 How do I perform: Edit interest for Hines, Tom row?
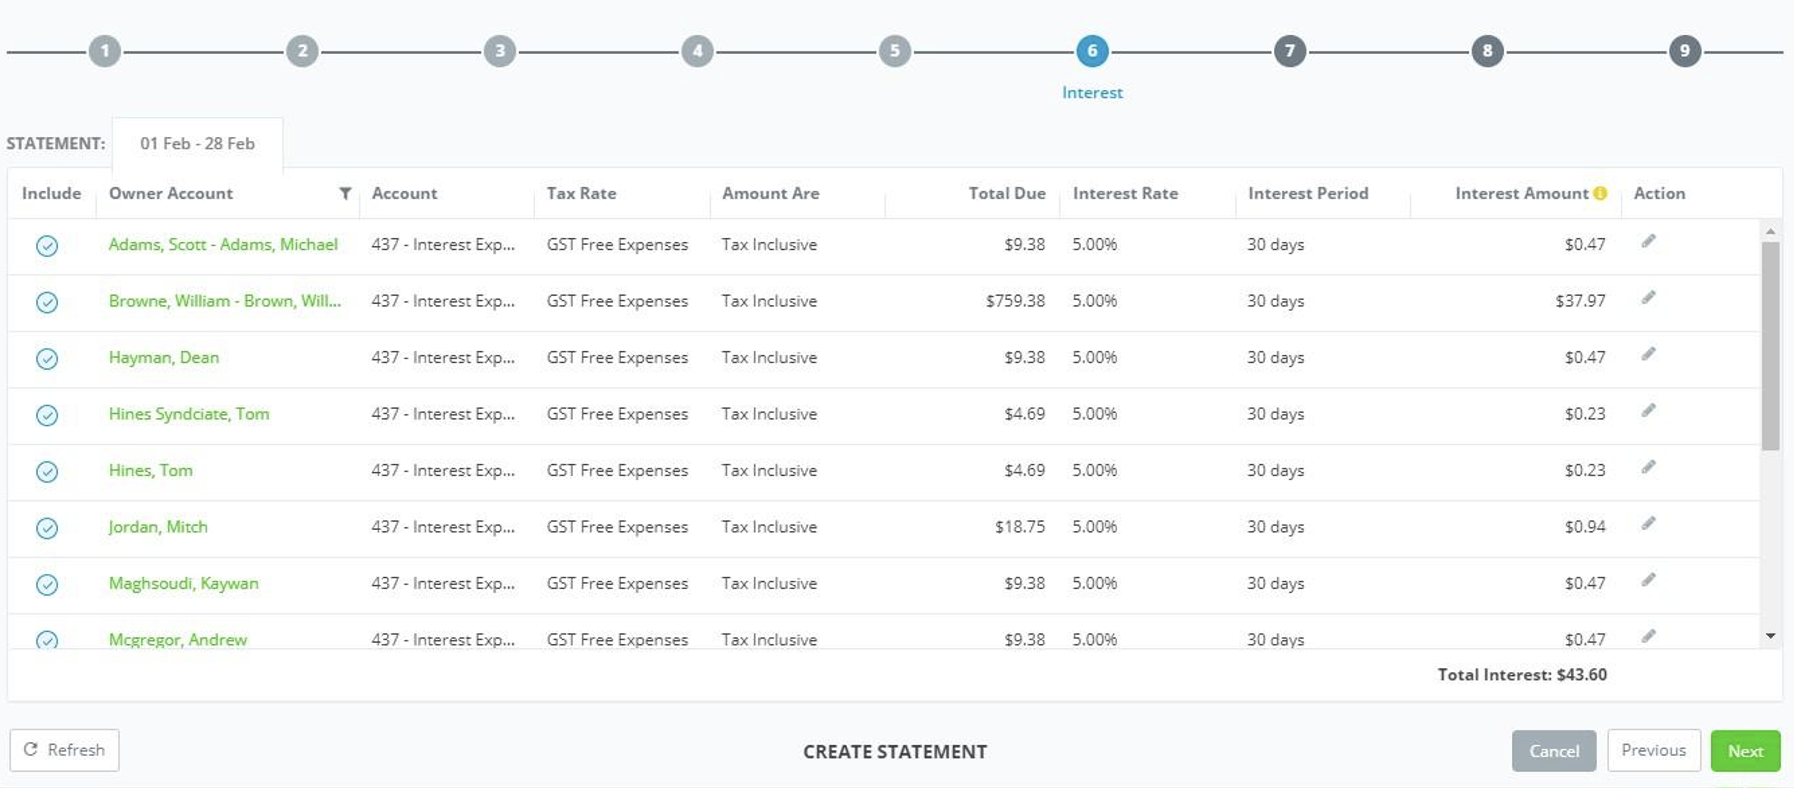(x=1648, y=467)
